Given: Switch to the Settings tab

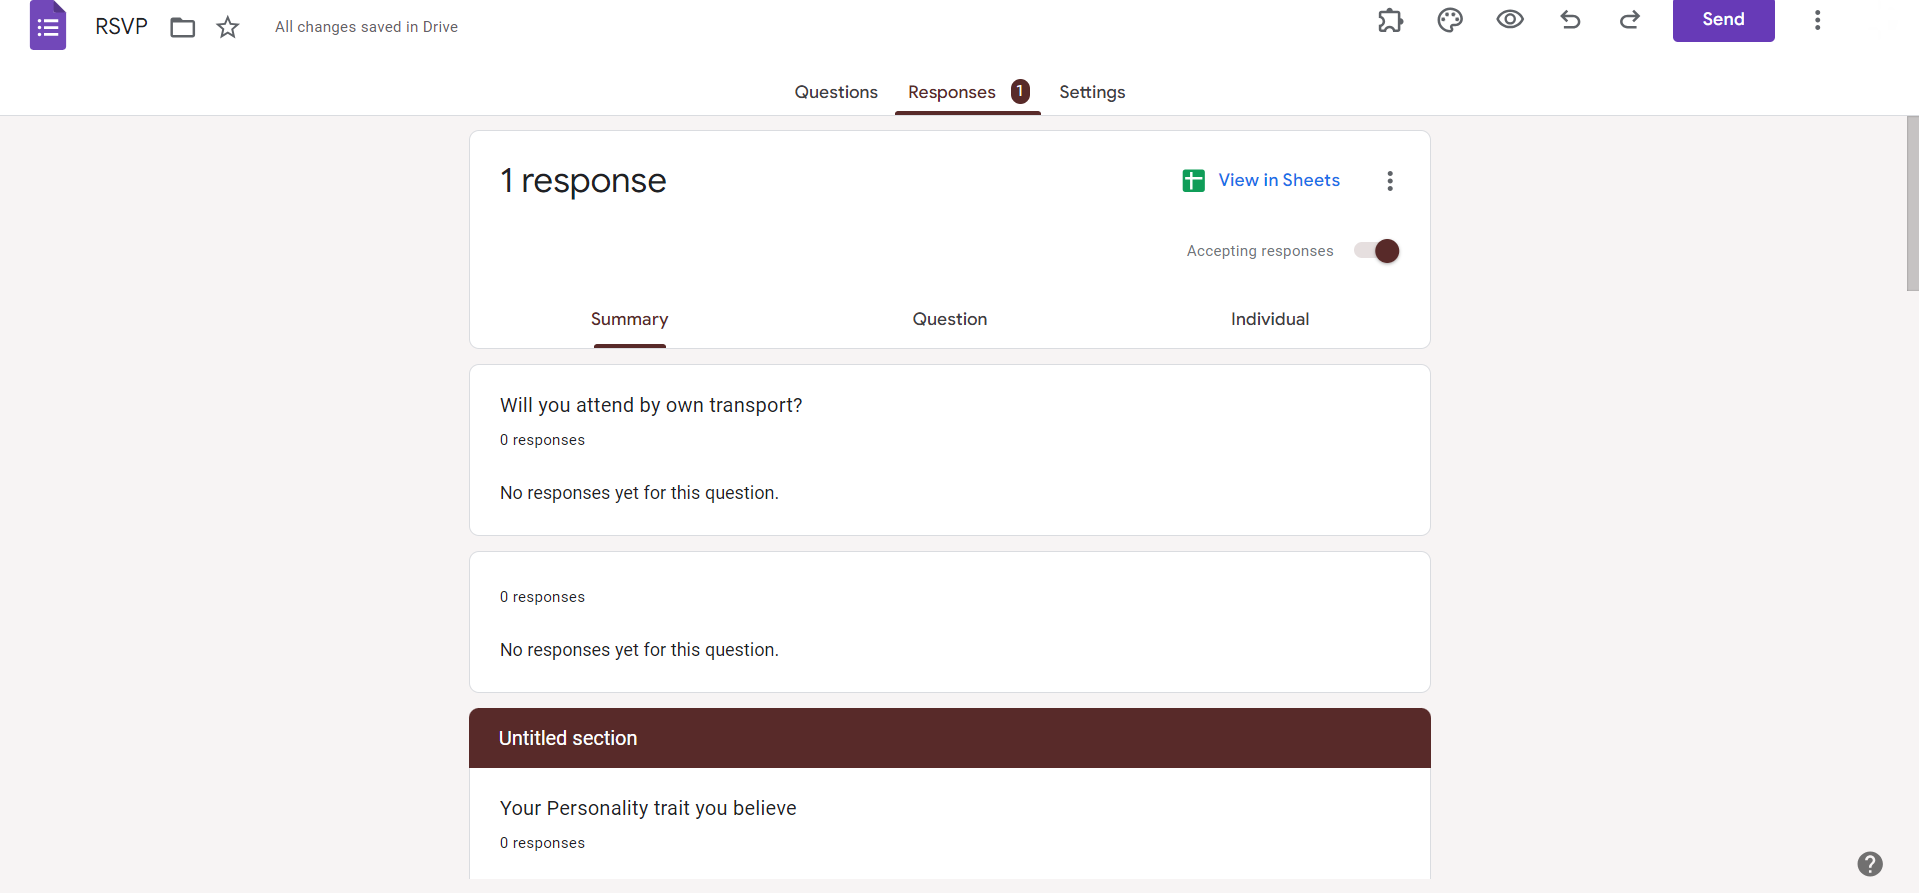Looking at the screenshot, I should 1092,92.
